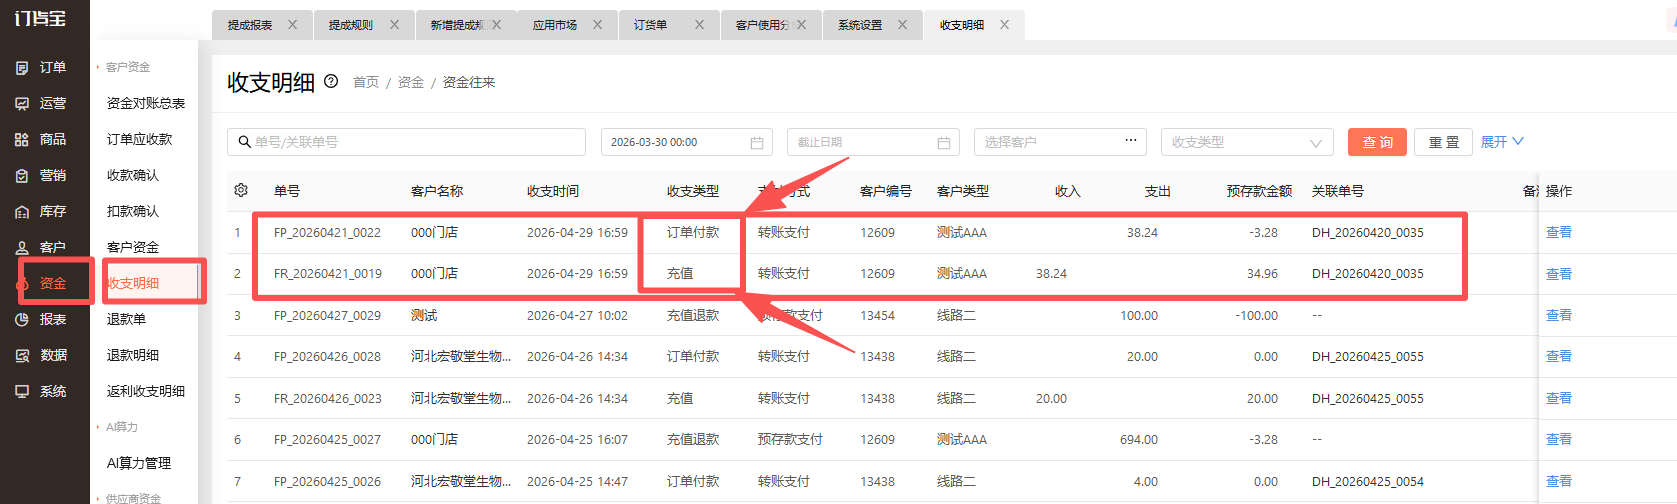This screenshot has height=504, width=1677.
Task: Open 退款明细 in the submenu
Action: pos(133,355)
